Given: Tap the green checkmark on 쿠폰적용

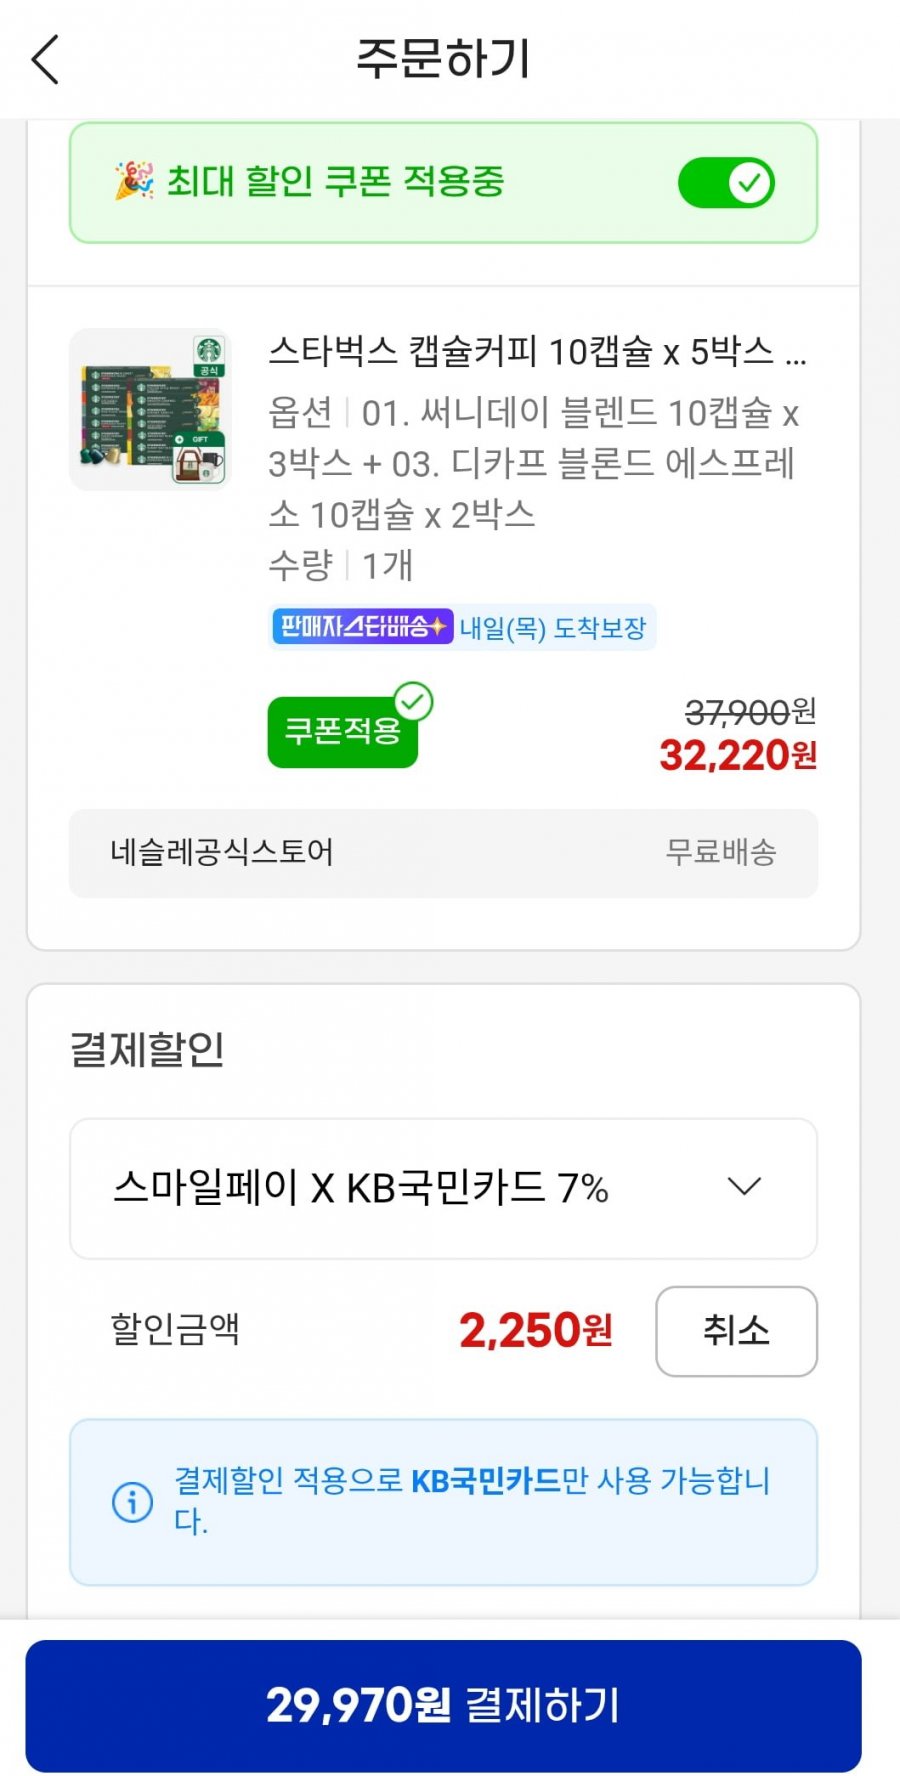Looking at the screenshot, I should 413,702.
